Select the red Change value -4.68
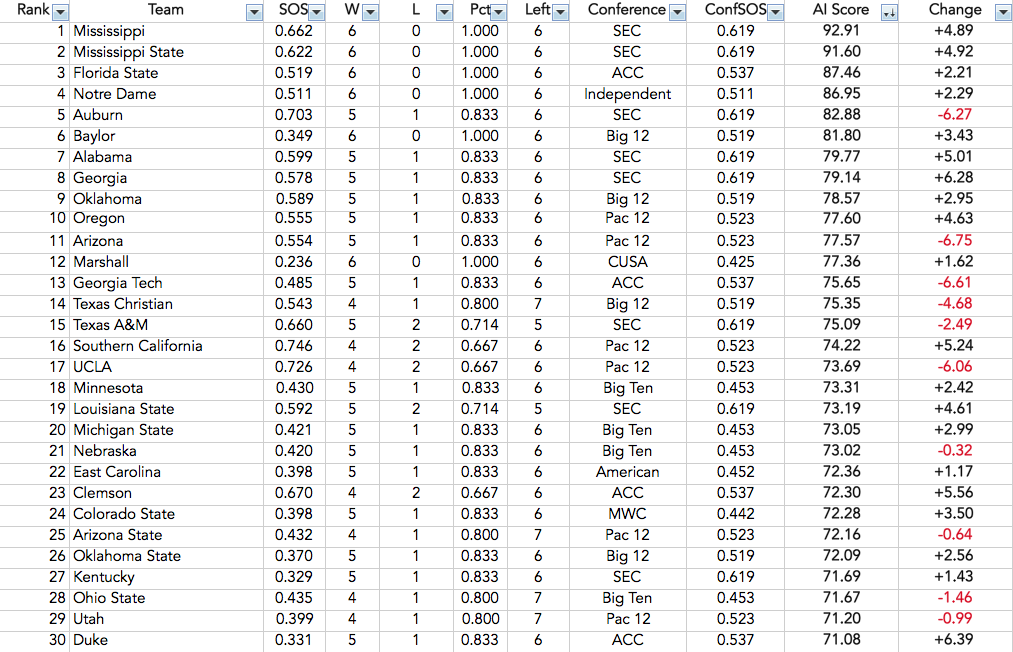This screenshot has width=1013, height=652. (954, 304)
